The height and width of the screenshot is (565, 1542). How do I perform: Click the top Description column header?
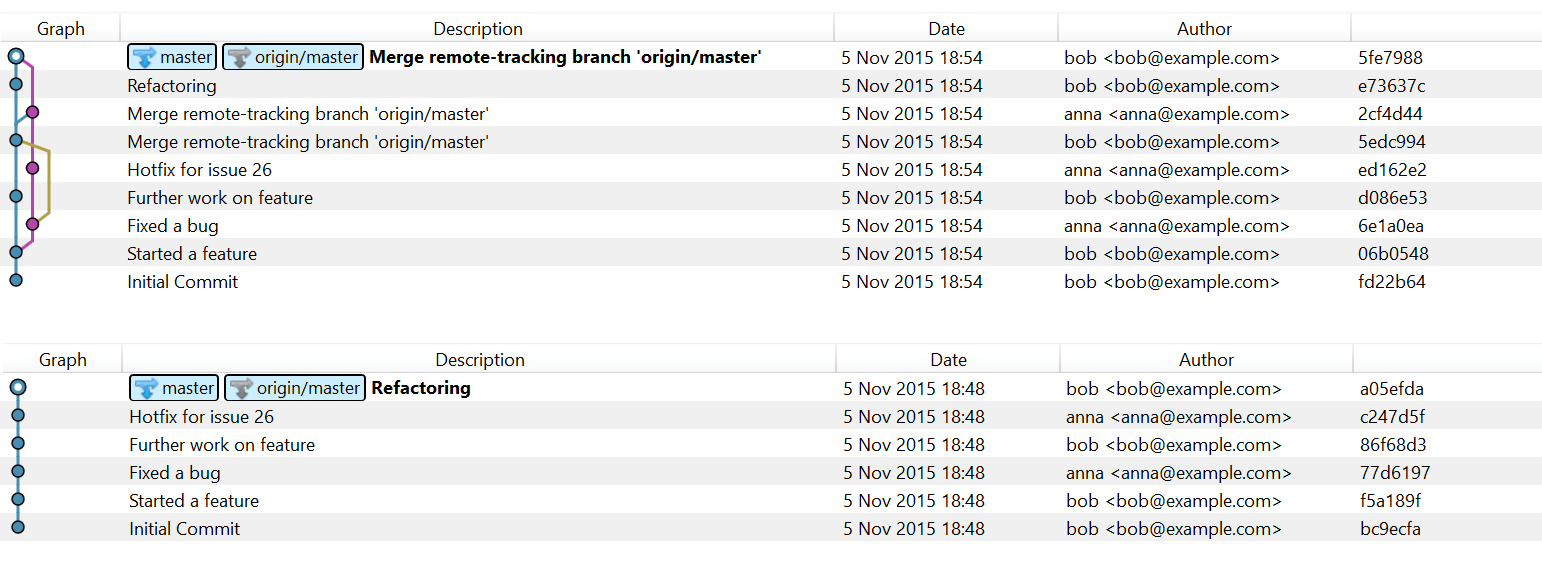click(478, 29)
